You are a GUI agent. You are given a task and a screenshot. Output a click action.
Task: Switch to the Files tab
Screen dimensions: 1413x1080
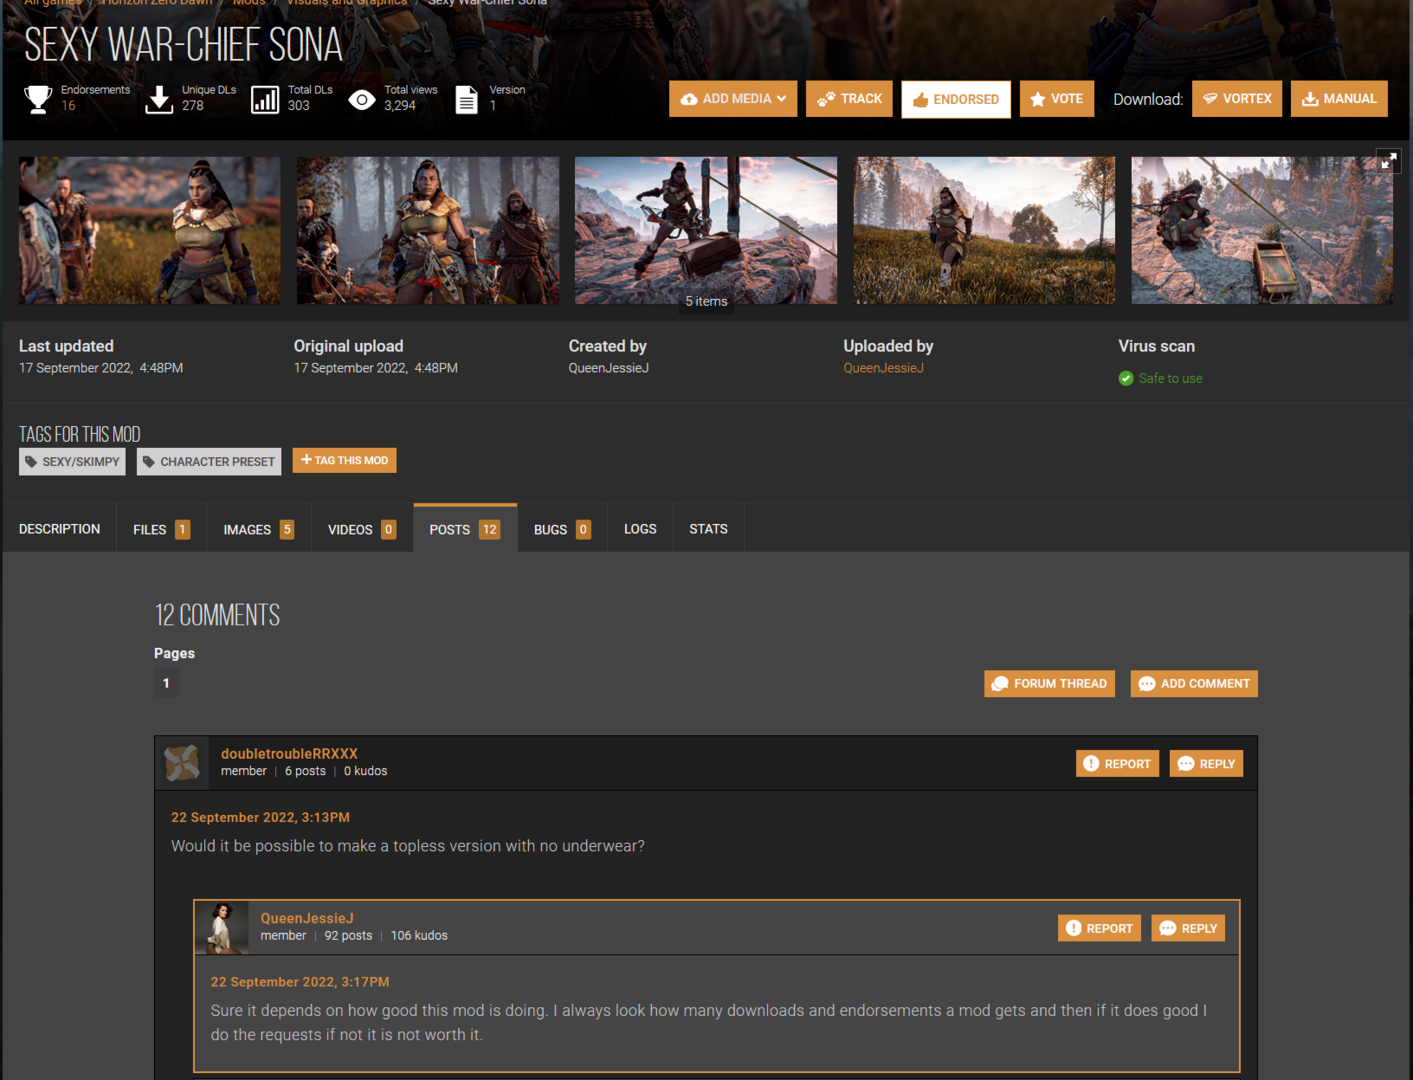(161, 529)
